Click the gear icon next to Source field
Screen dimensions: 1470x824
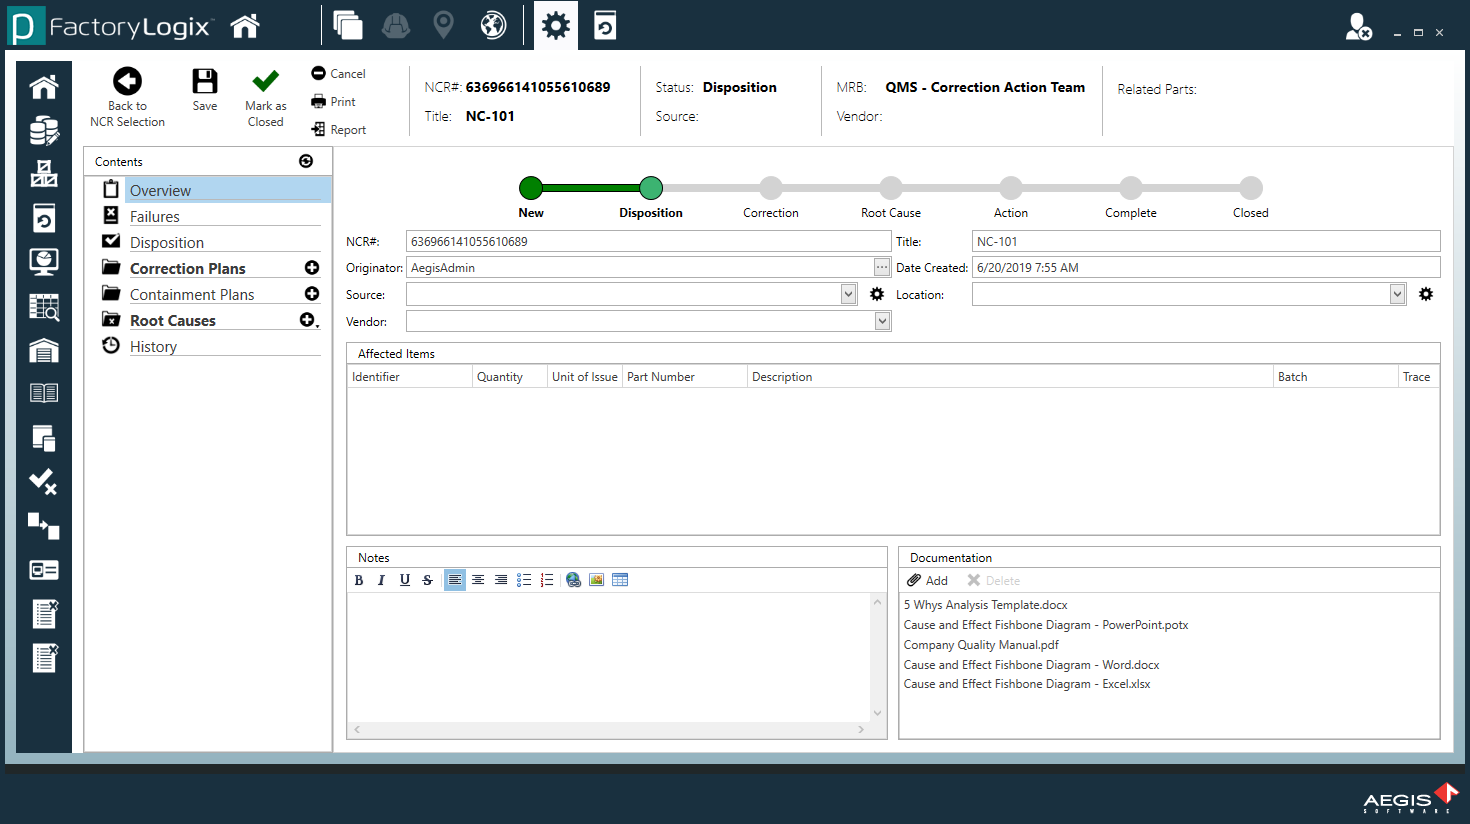(x=877, y=294)
